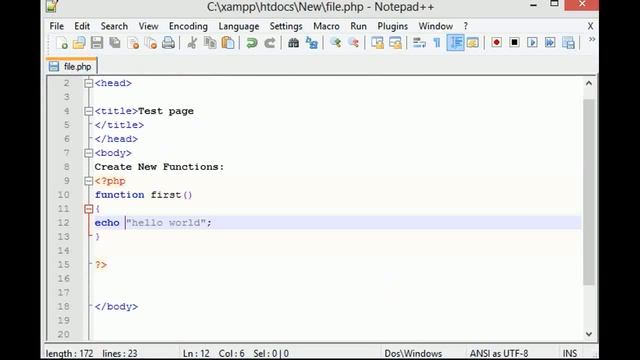Copy selection using the Copy icon

pyautogui.click(x=210, y=43)
